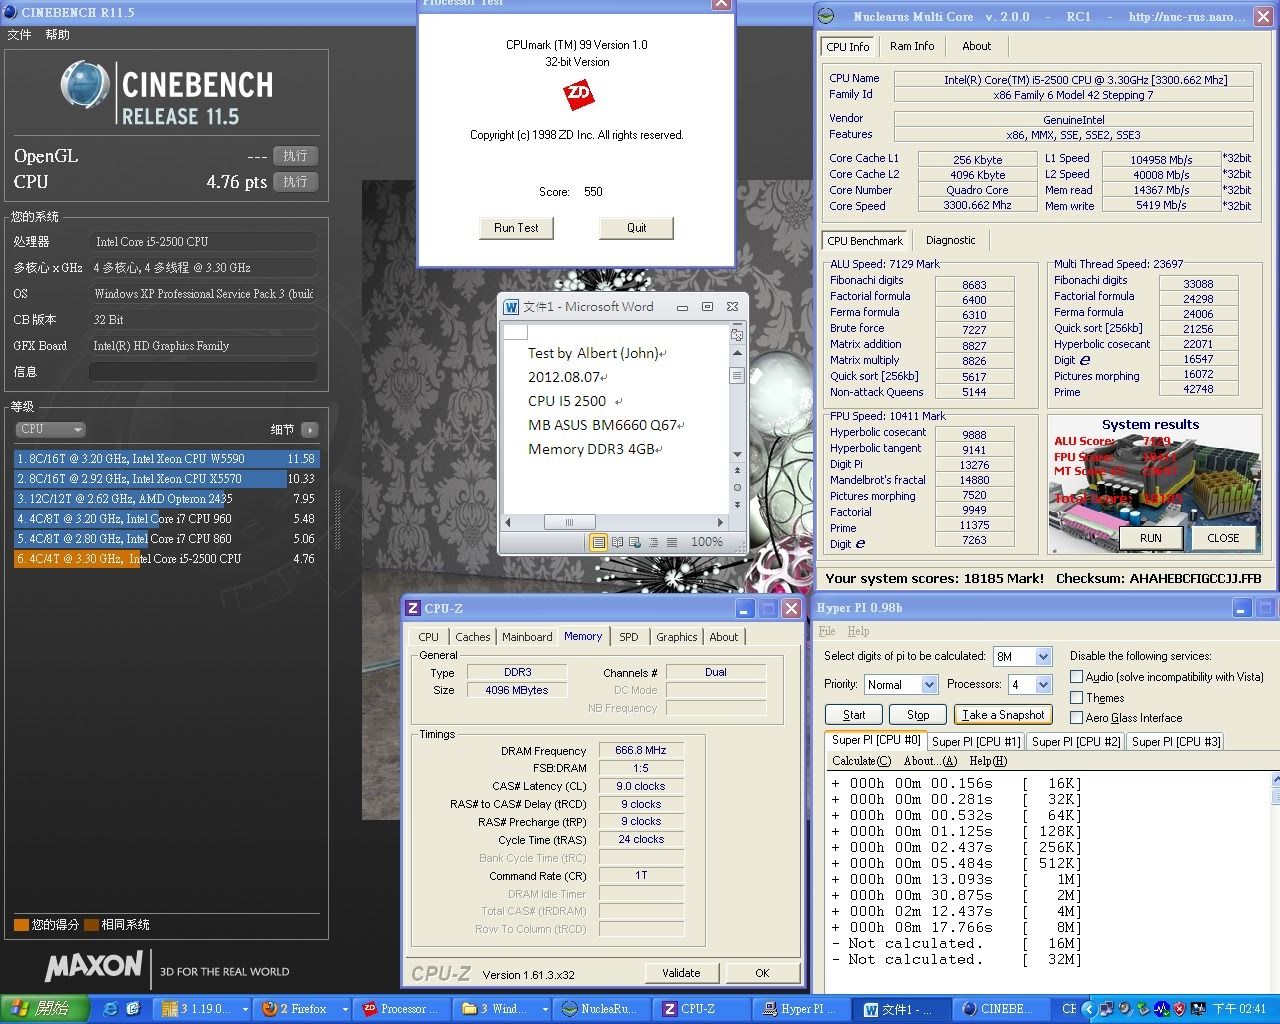Switch to Ram Info tab in Nuclearus

[x=912, y=46]
